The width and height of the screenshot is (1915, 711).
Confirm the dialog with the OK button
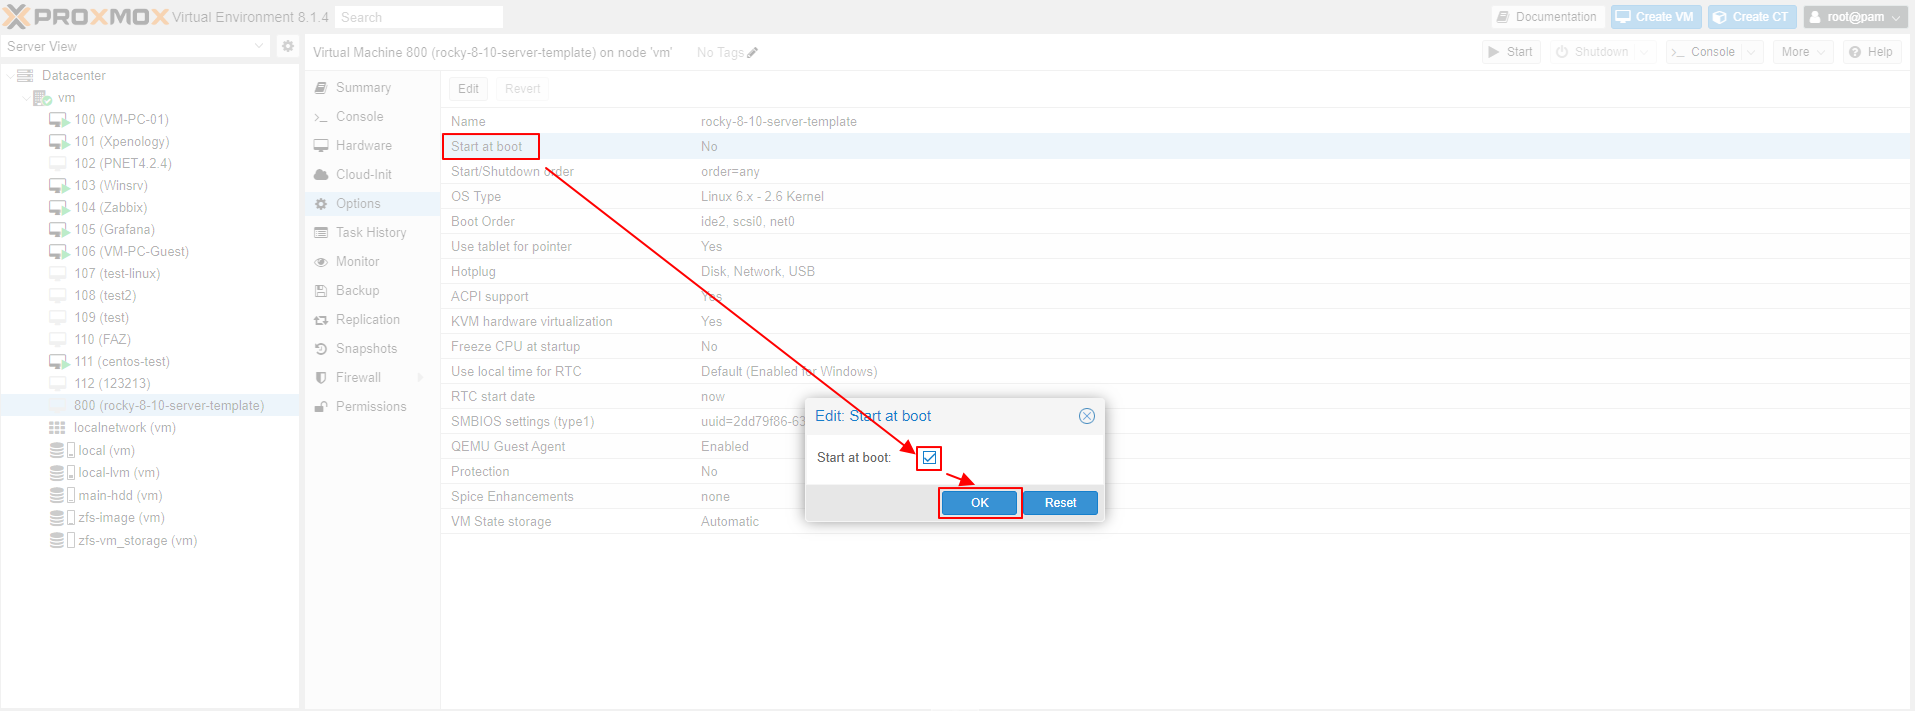tap(980, 503)
